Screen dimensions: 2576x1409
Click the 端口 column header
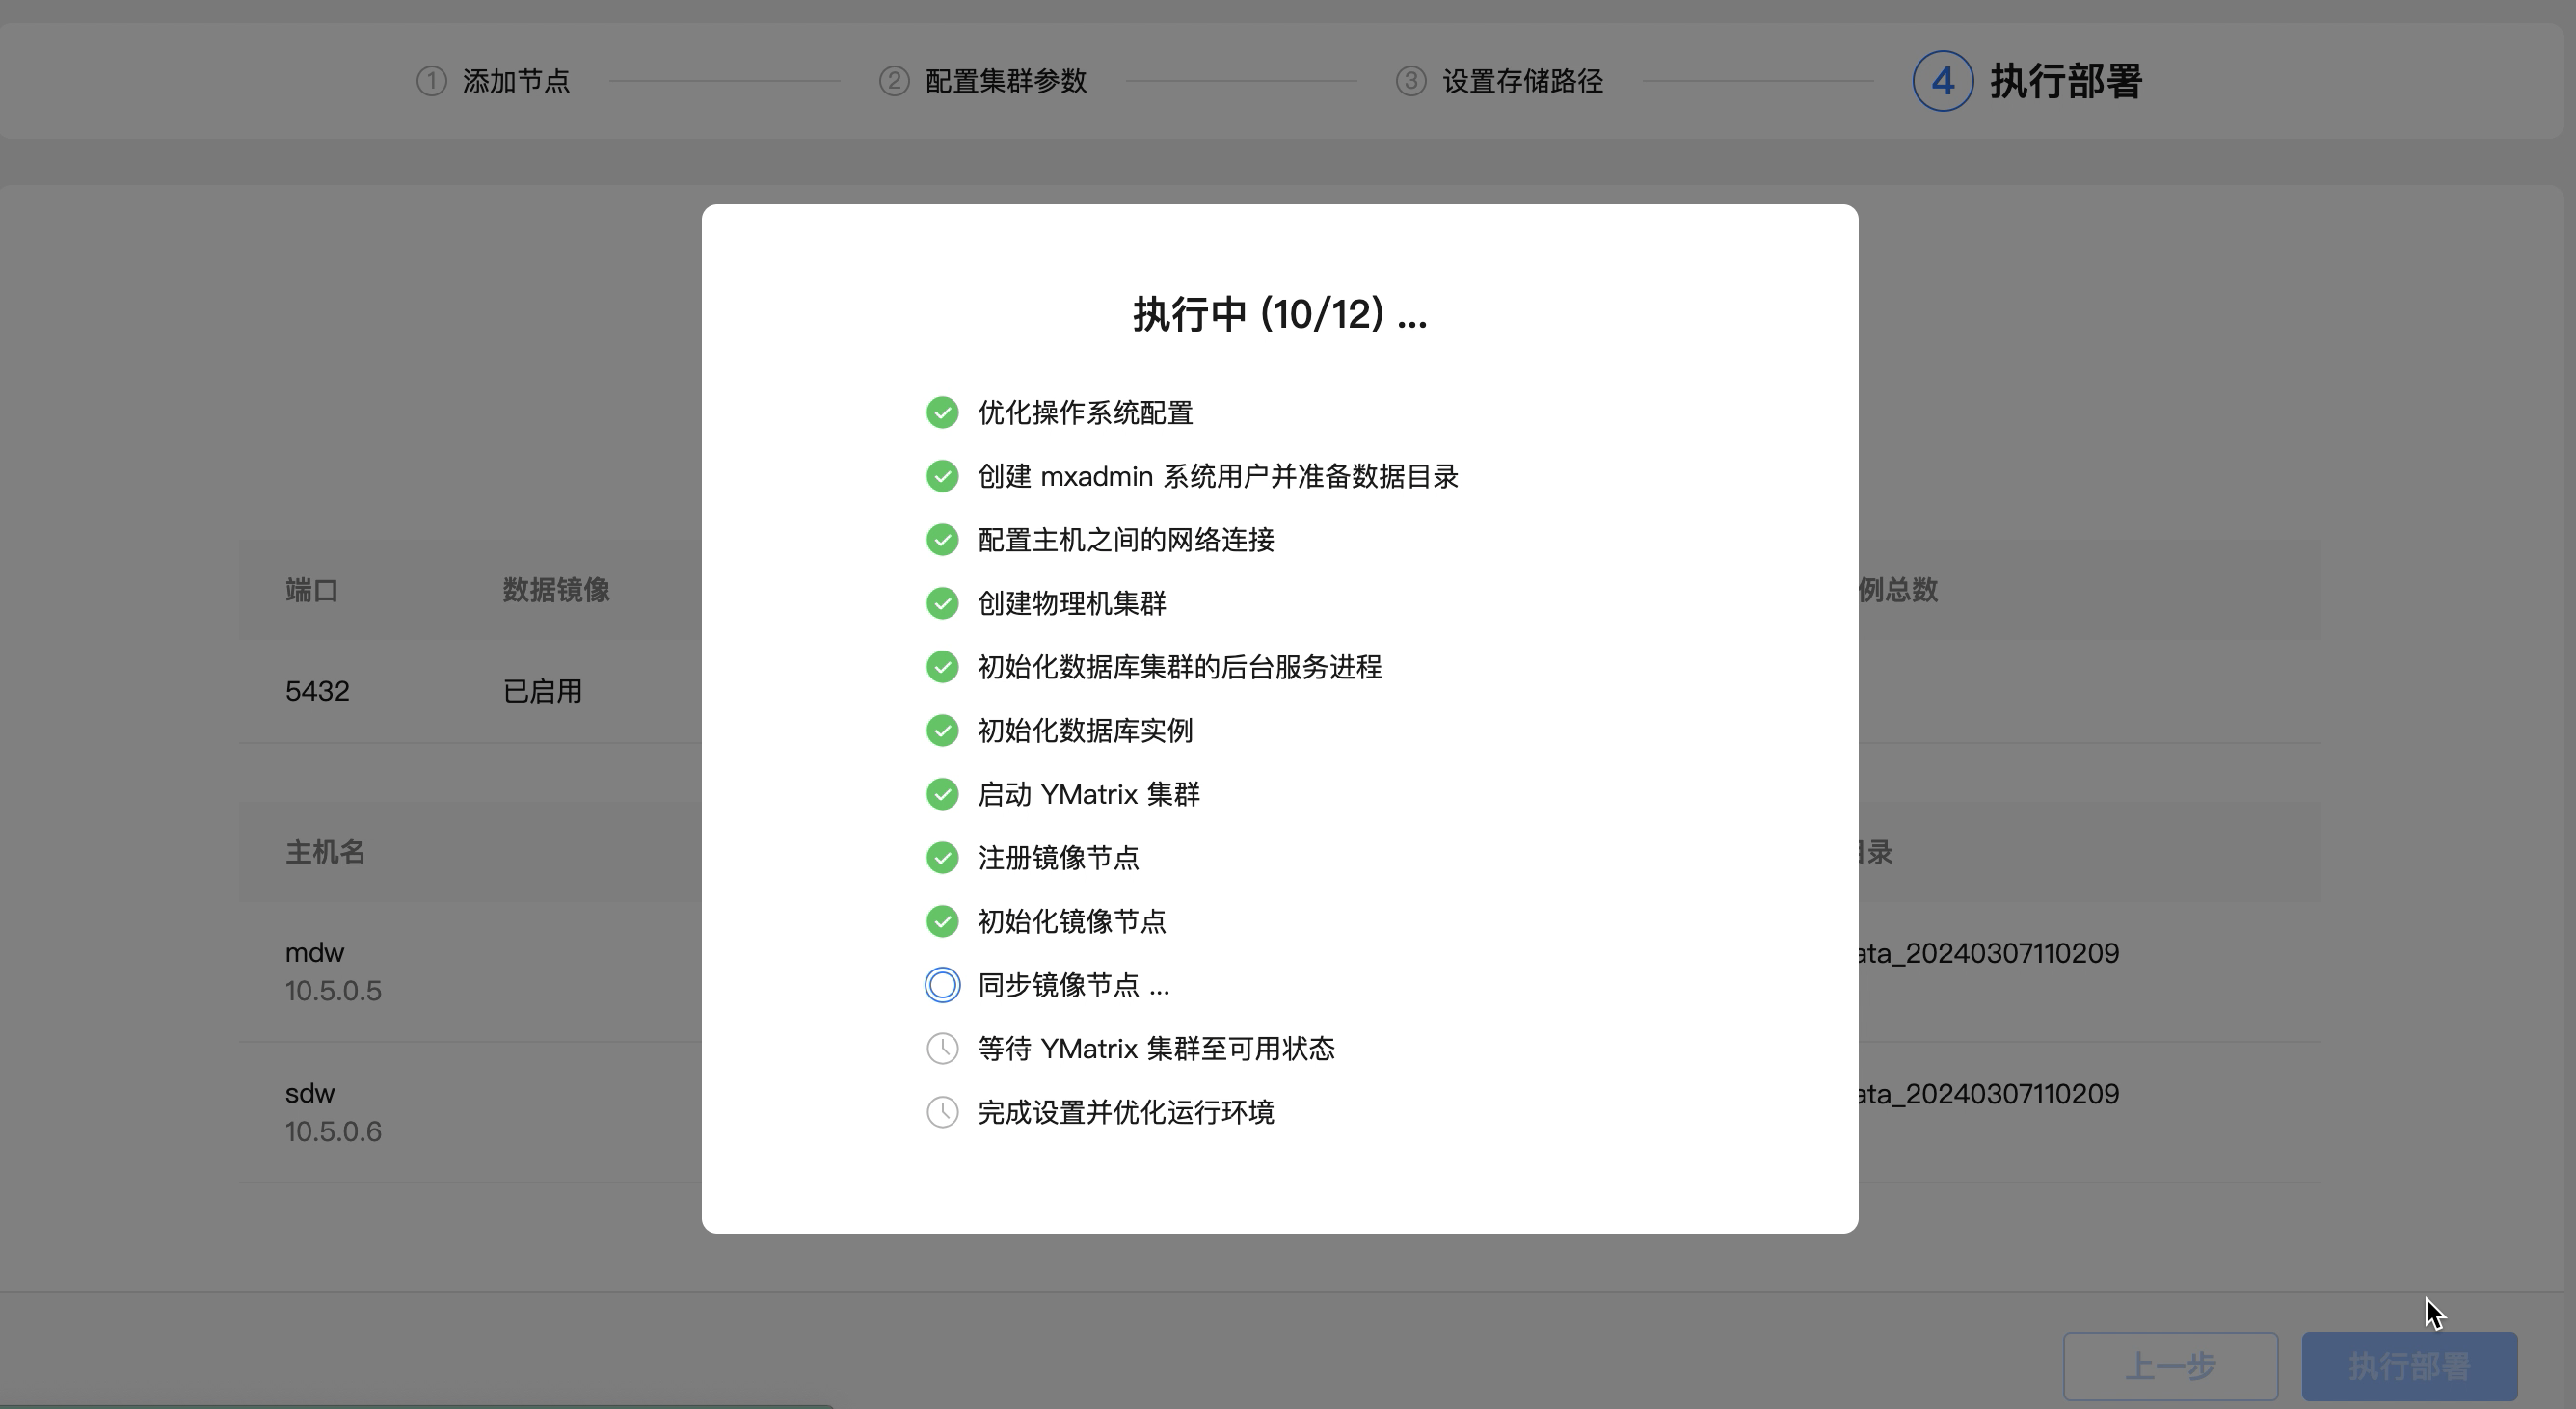[312, 590]
